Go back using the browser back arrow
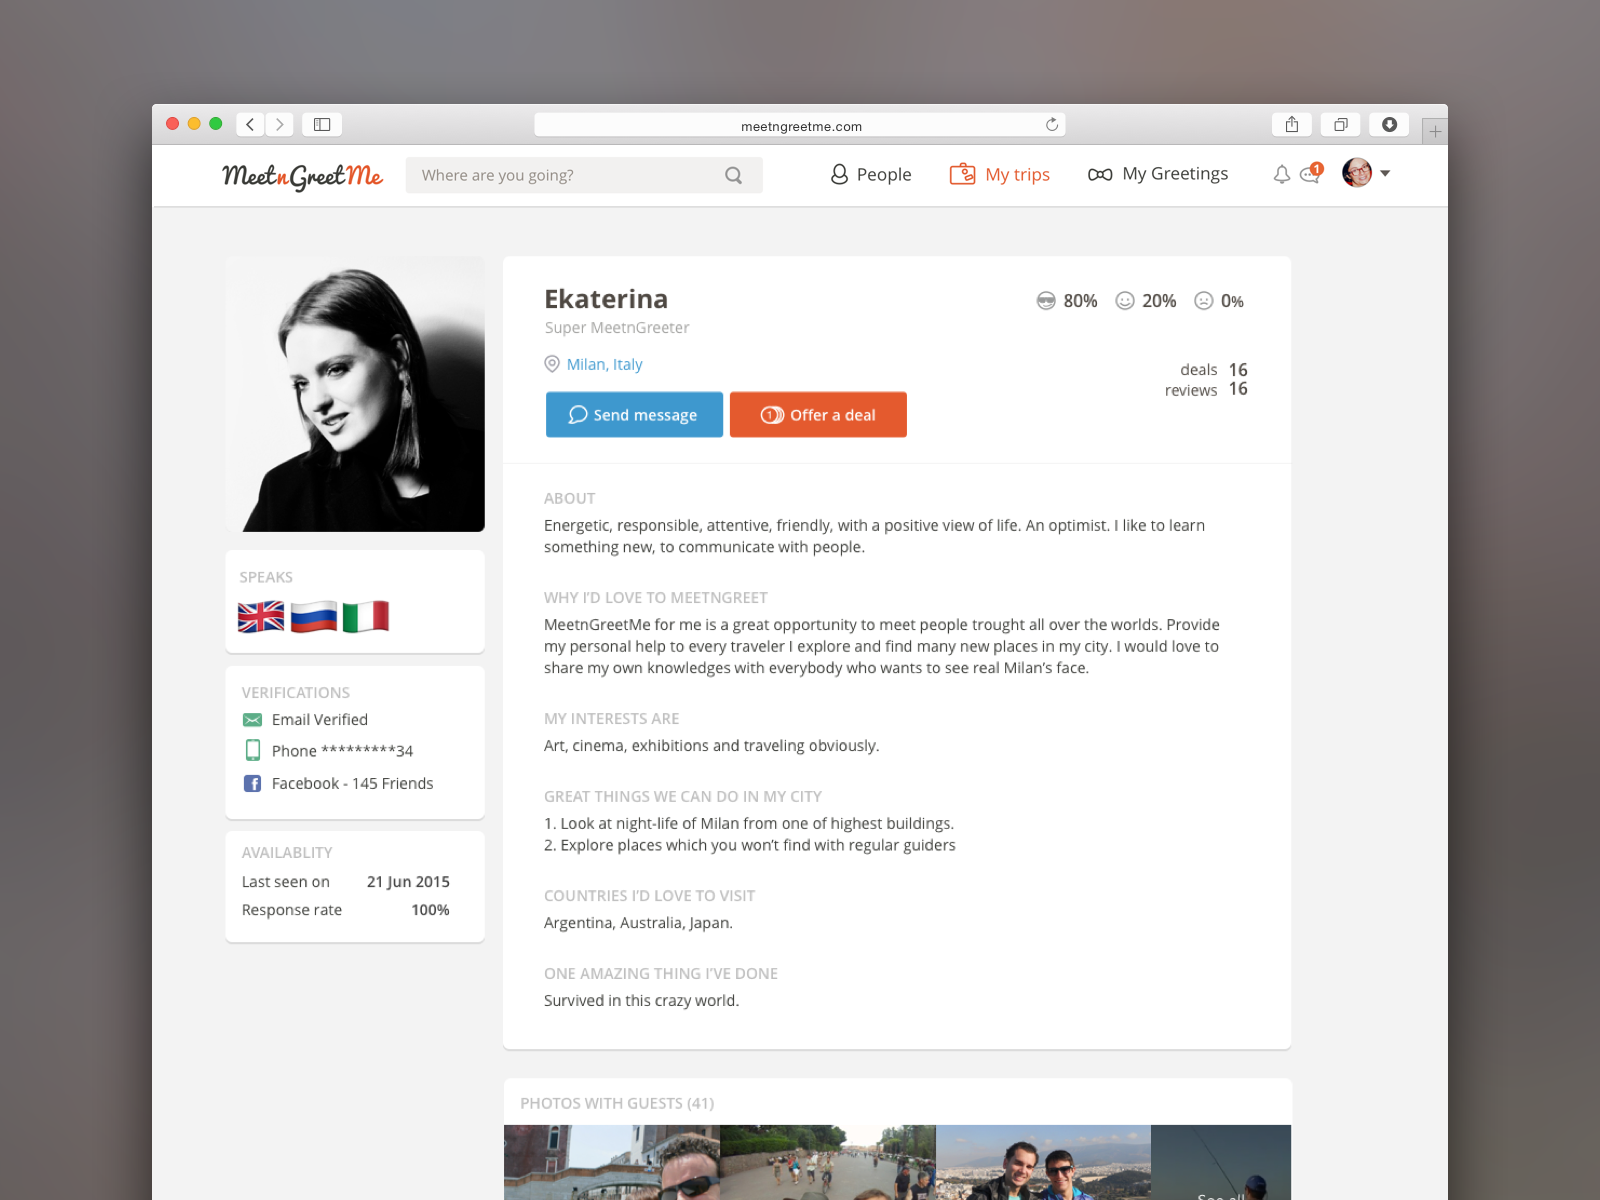 (x=250, y=124)
